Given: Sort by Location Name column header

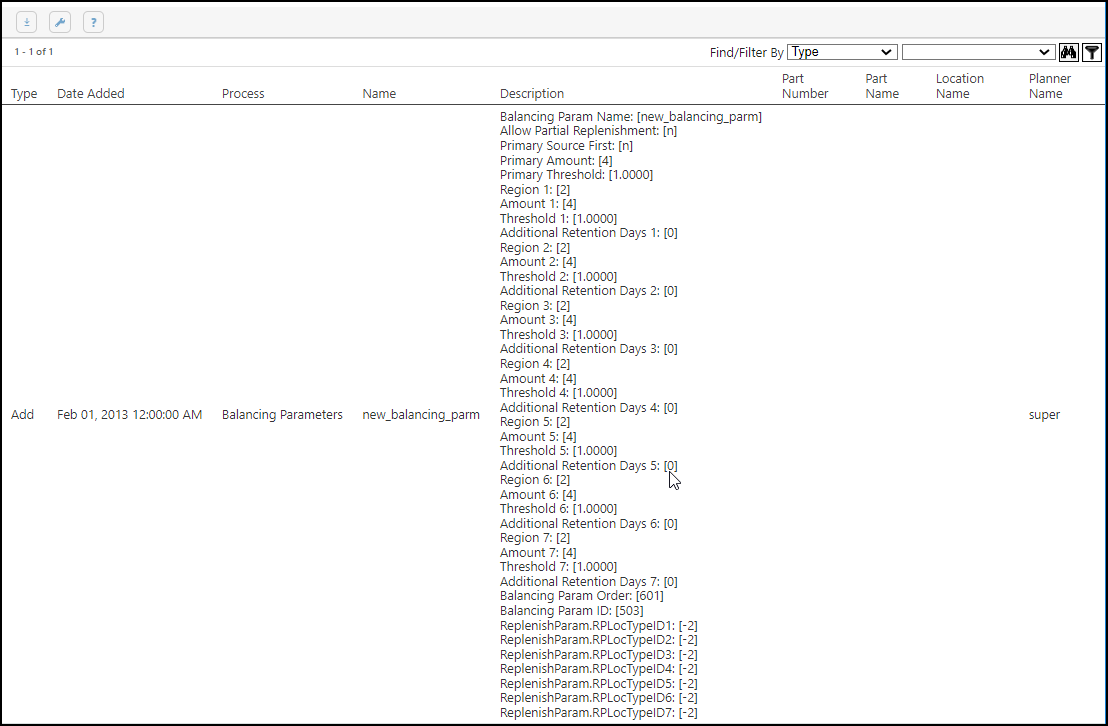Looking at the screenshot, I should [960, 86].
